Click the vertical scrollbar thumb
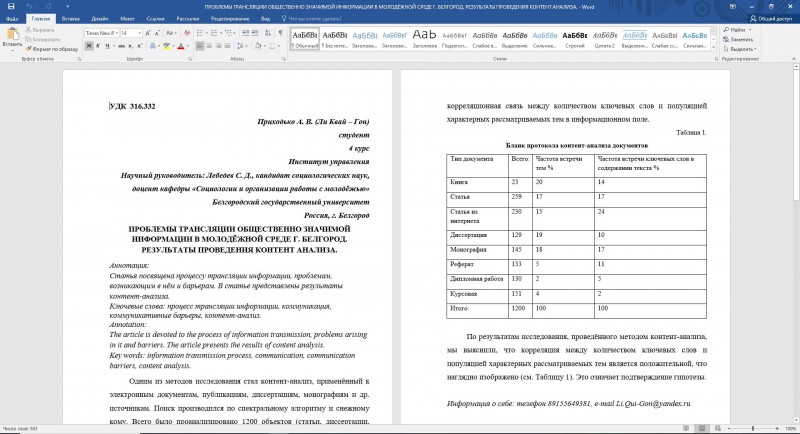 (795, 135)
